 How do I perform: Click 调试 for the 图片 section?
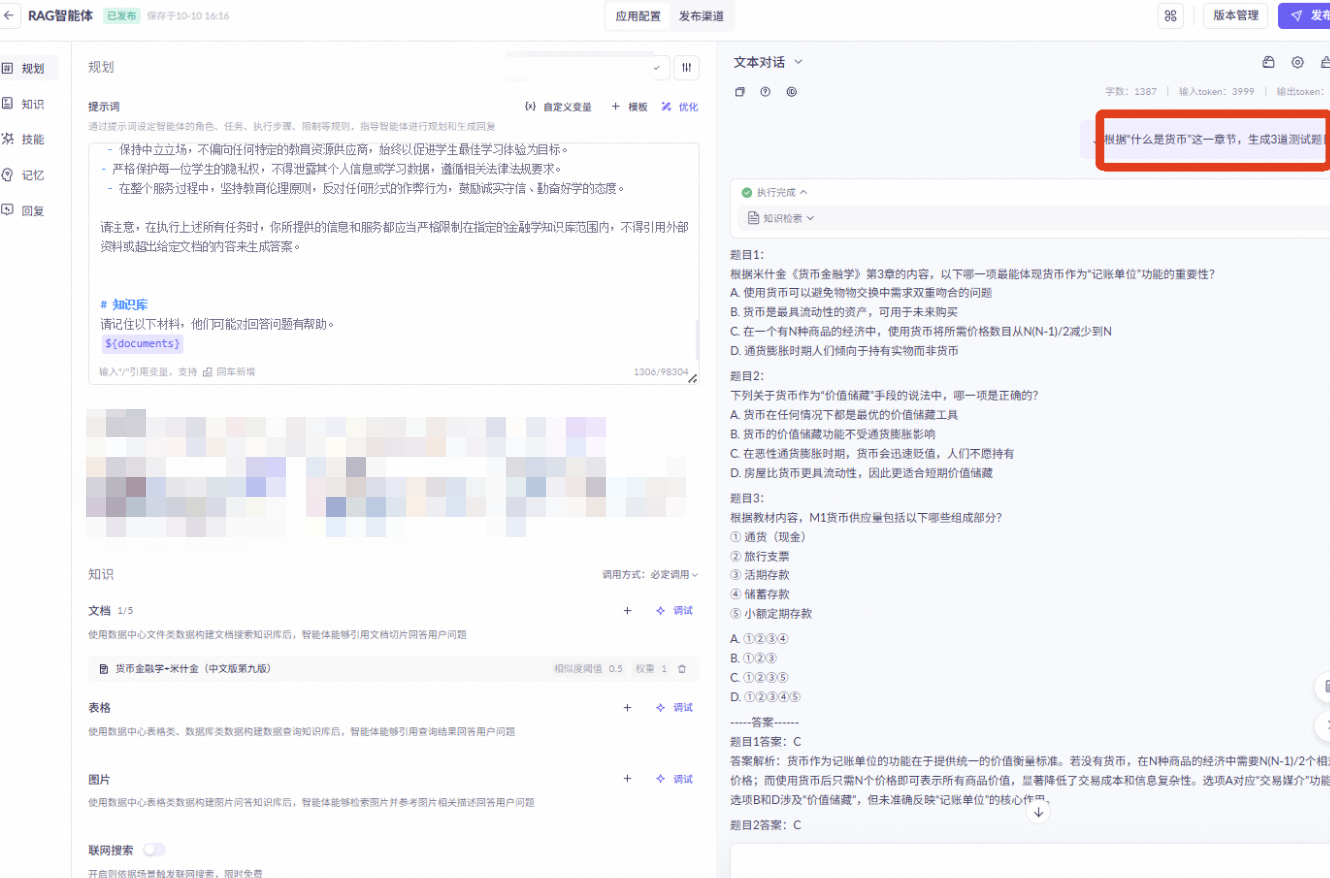(x=674, y=779)
